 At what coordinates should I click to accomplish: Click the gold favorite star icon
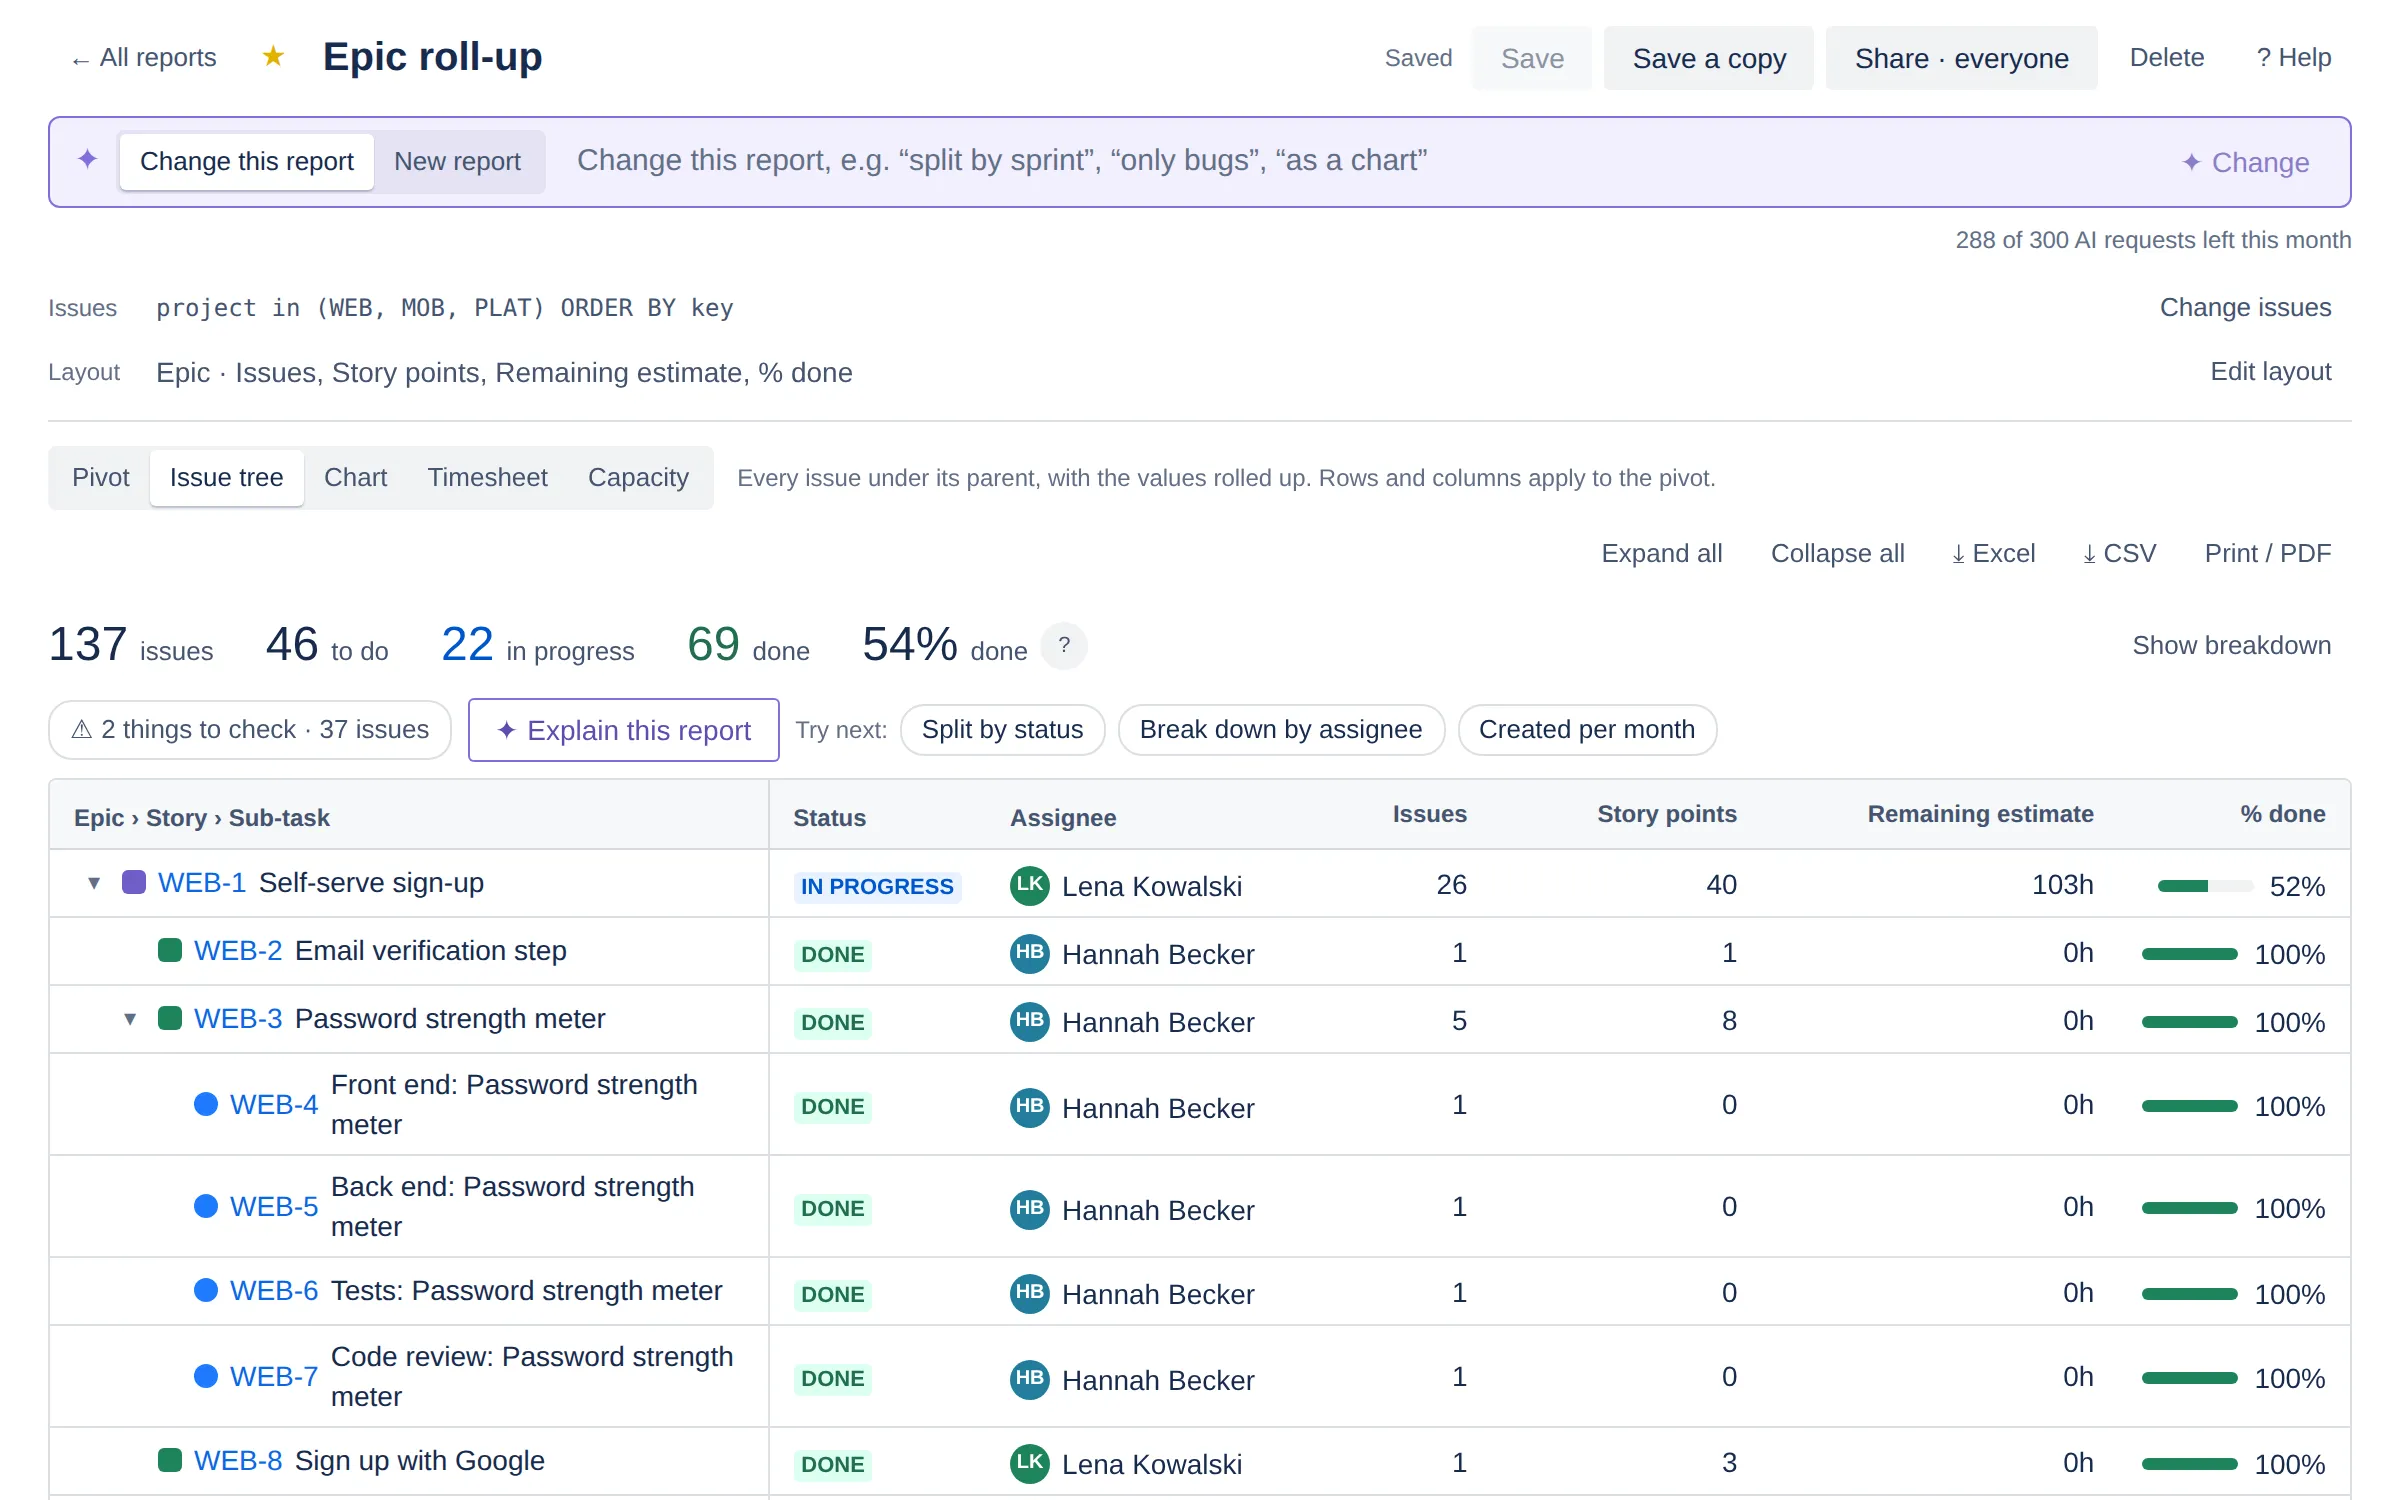coord(273,57)
